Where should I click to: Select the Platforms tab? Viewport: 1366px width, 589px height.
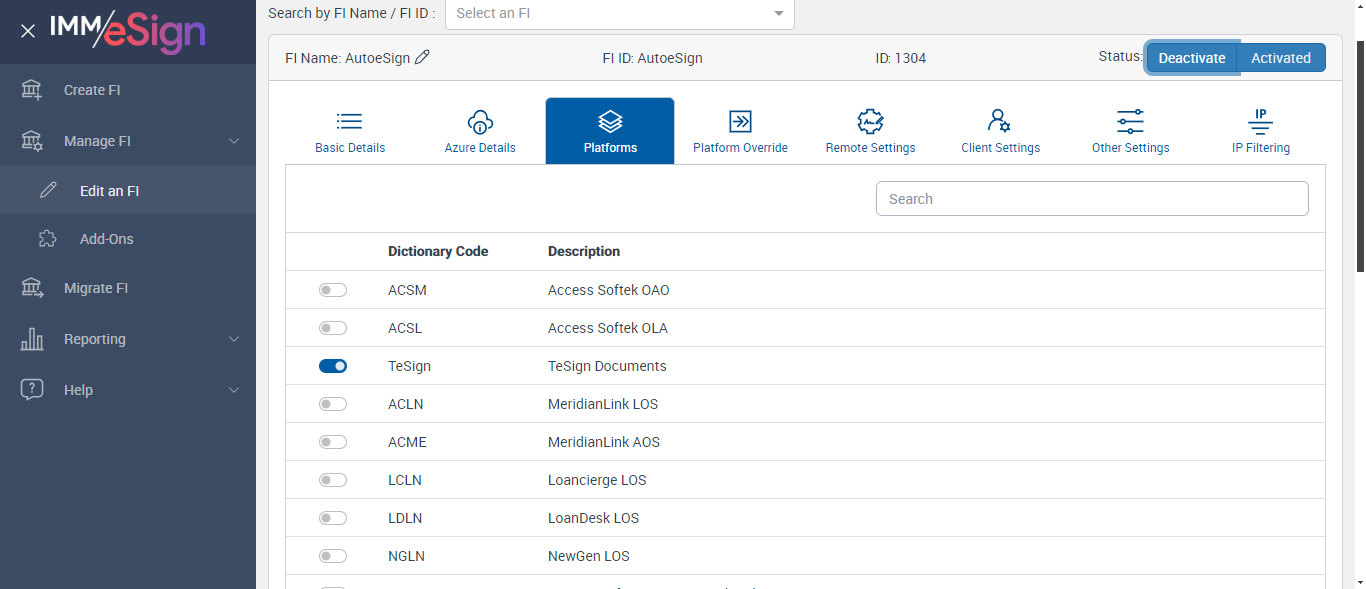pyautogui.click(x=610, y=131)
